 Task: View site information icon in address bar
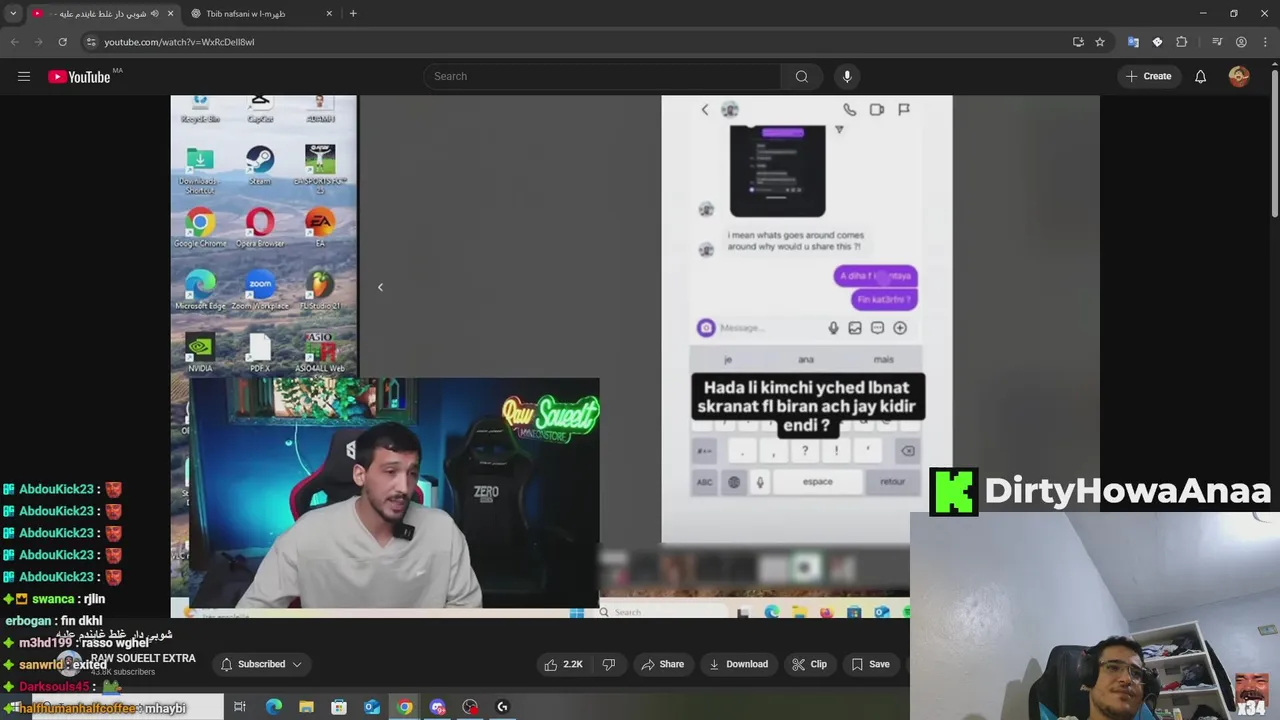[91, 42]
